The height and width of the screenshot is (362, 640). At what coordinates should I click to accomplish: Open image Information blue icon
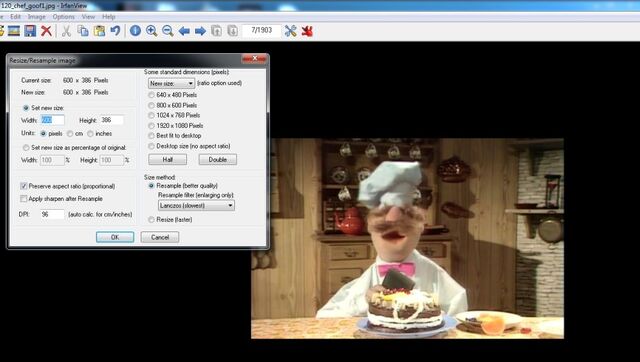tap(136, 31)
